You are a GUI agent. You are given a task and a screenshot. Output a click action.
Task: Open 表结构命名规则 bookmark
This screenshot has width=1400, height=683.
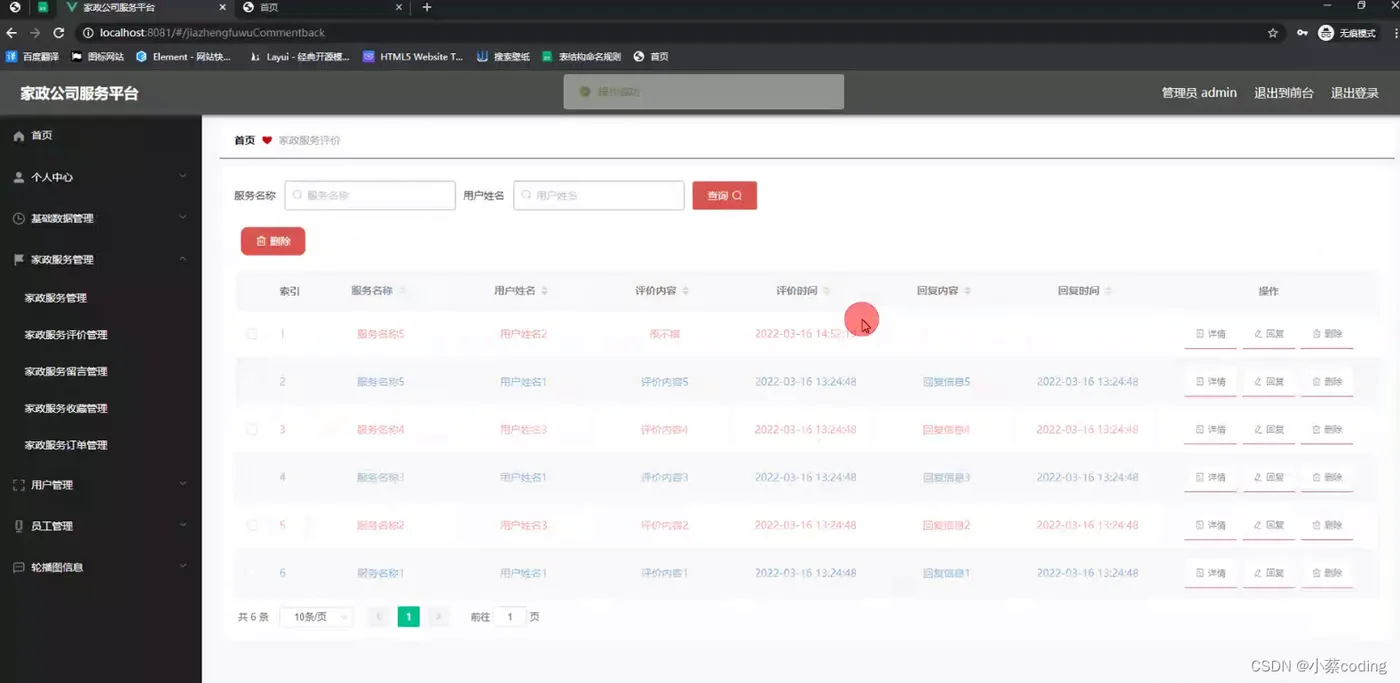pyautogui.click(x=582, y=57)
